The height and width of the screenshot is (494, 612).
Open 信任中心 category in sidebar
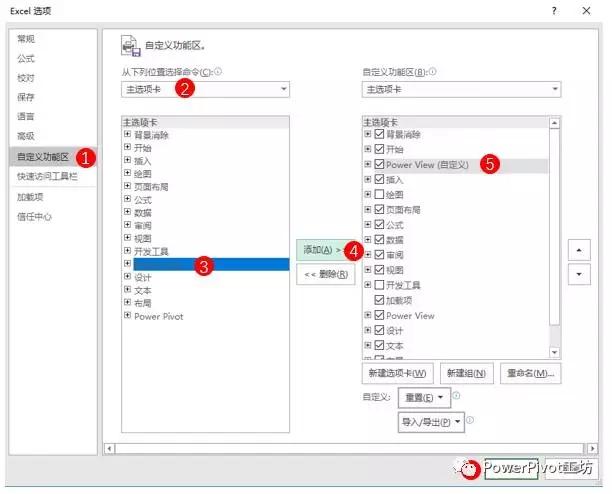pos(34,217)
